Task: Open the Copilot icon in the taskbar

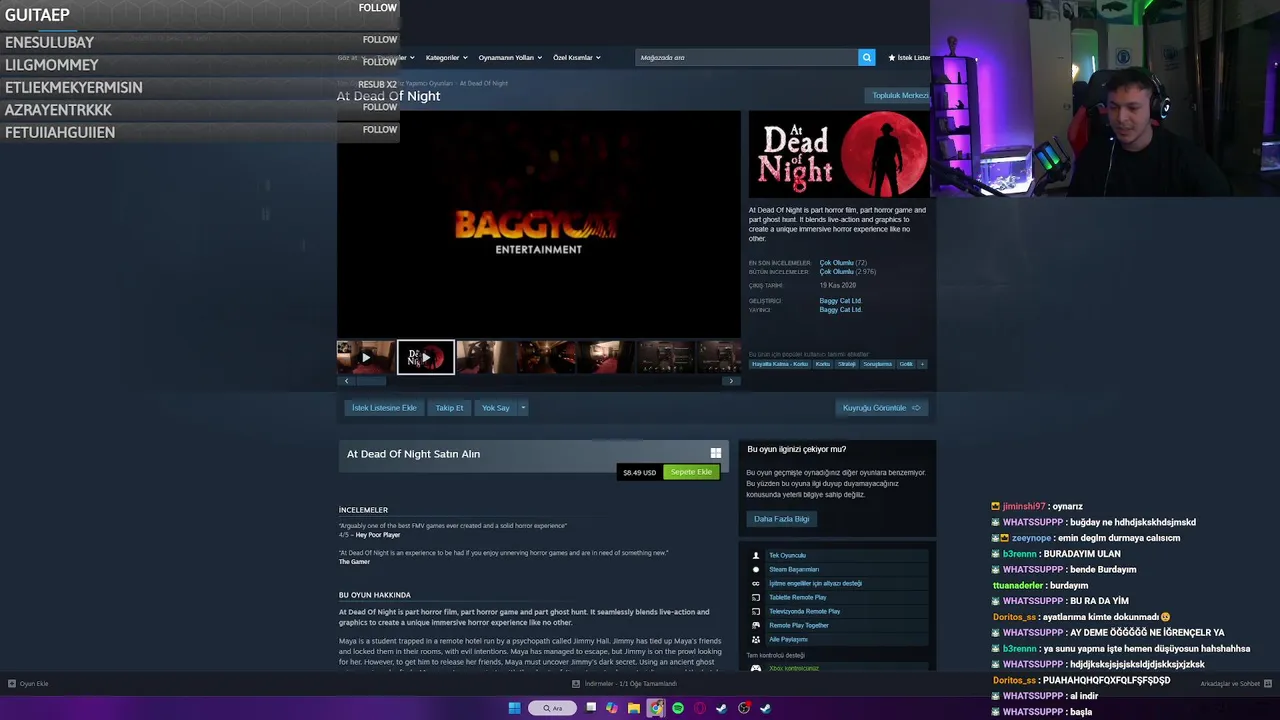Action: [612, 708]
